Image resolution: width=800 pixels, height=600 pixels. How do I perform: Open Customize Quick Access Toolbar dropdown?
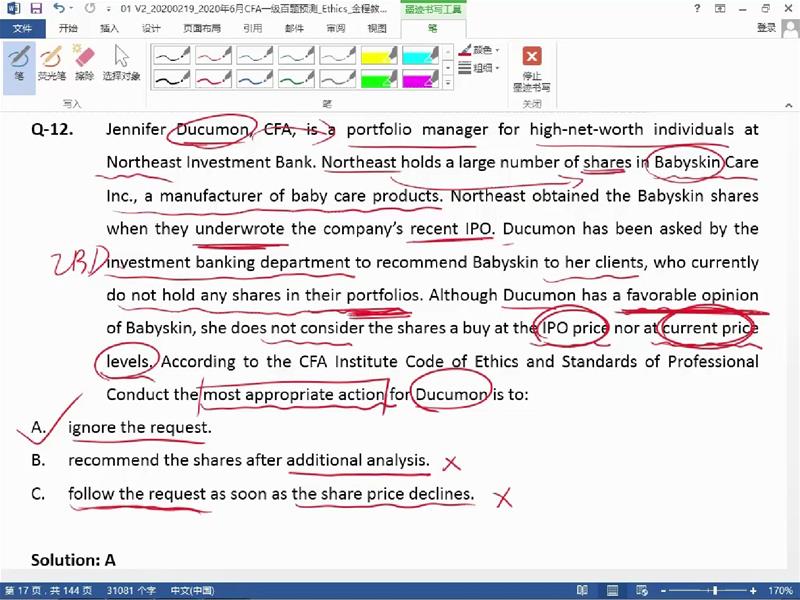[x=109, y=9]
